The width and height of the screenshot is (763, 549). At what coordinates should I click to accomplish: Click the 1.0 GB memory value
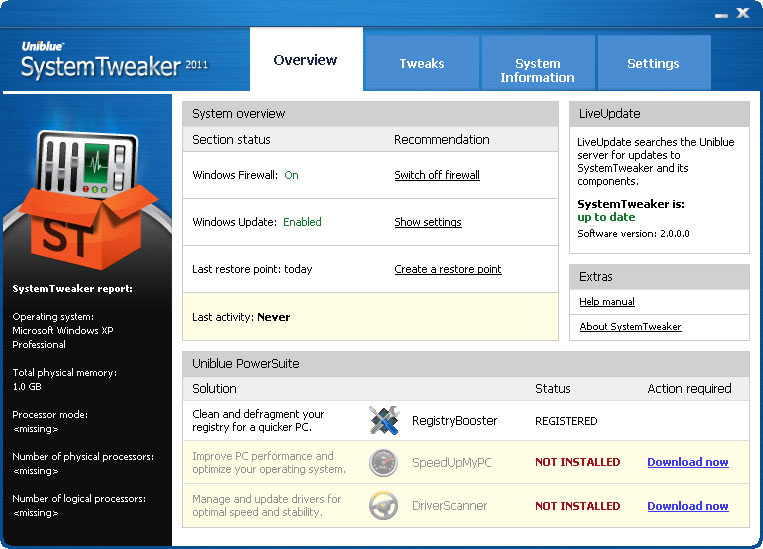click(27, 386)
